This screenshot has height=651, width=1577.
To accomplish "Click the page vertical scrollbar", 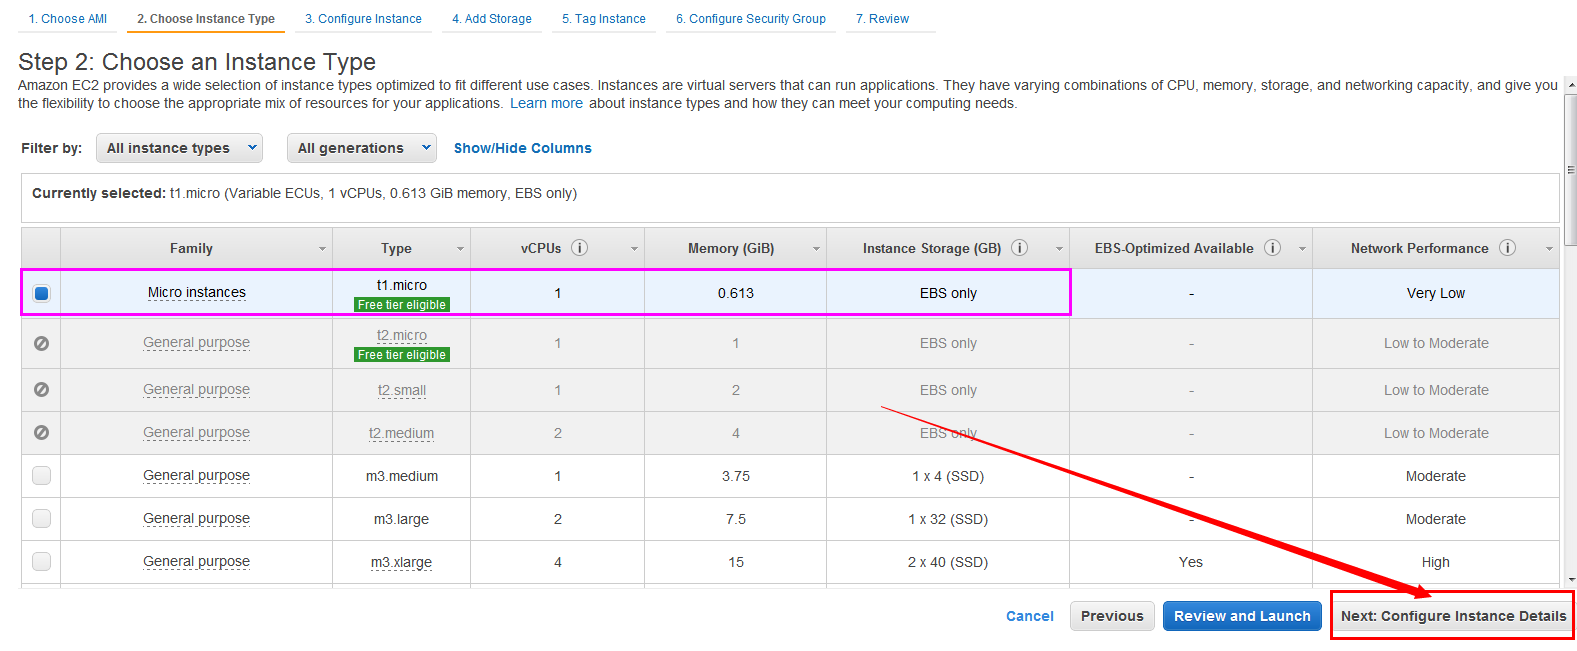I will (x=1570, y=169).
